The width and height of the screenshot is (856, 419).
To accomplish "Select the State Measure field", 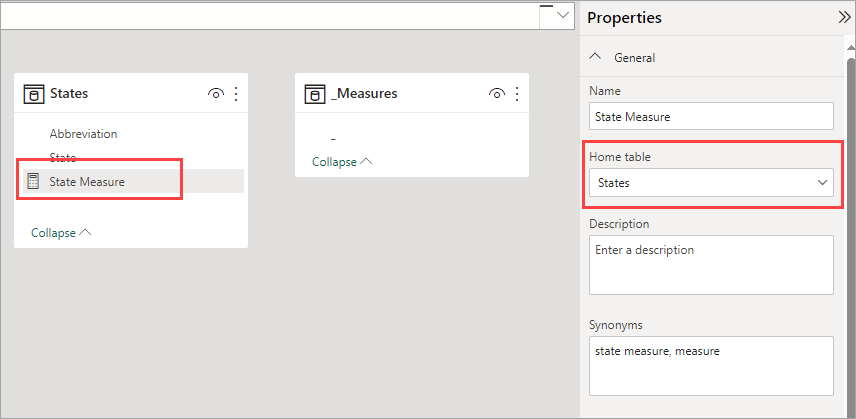I will 132,181.
